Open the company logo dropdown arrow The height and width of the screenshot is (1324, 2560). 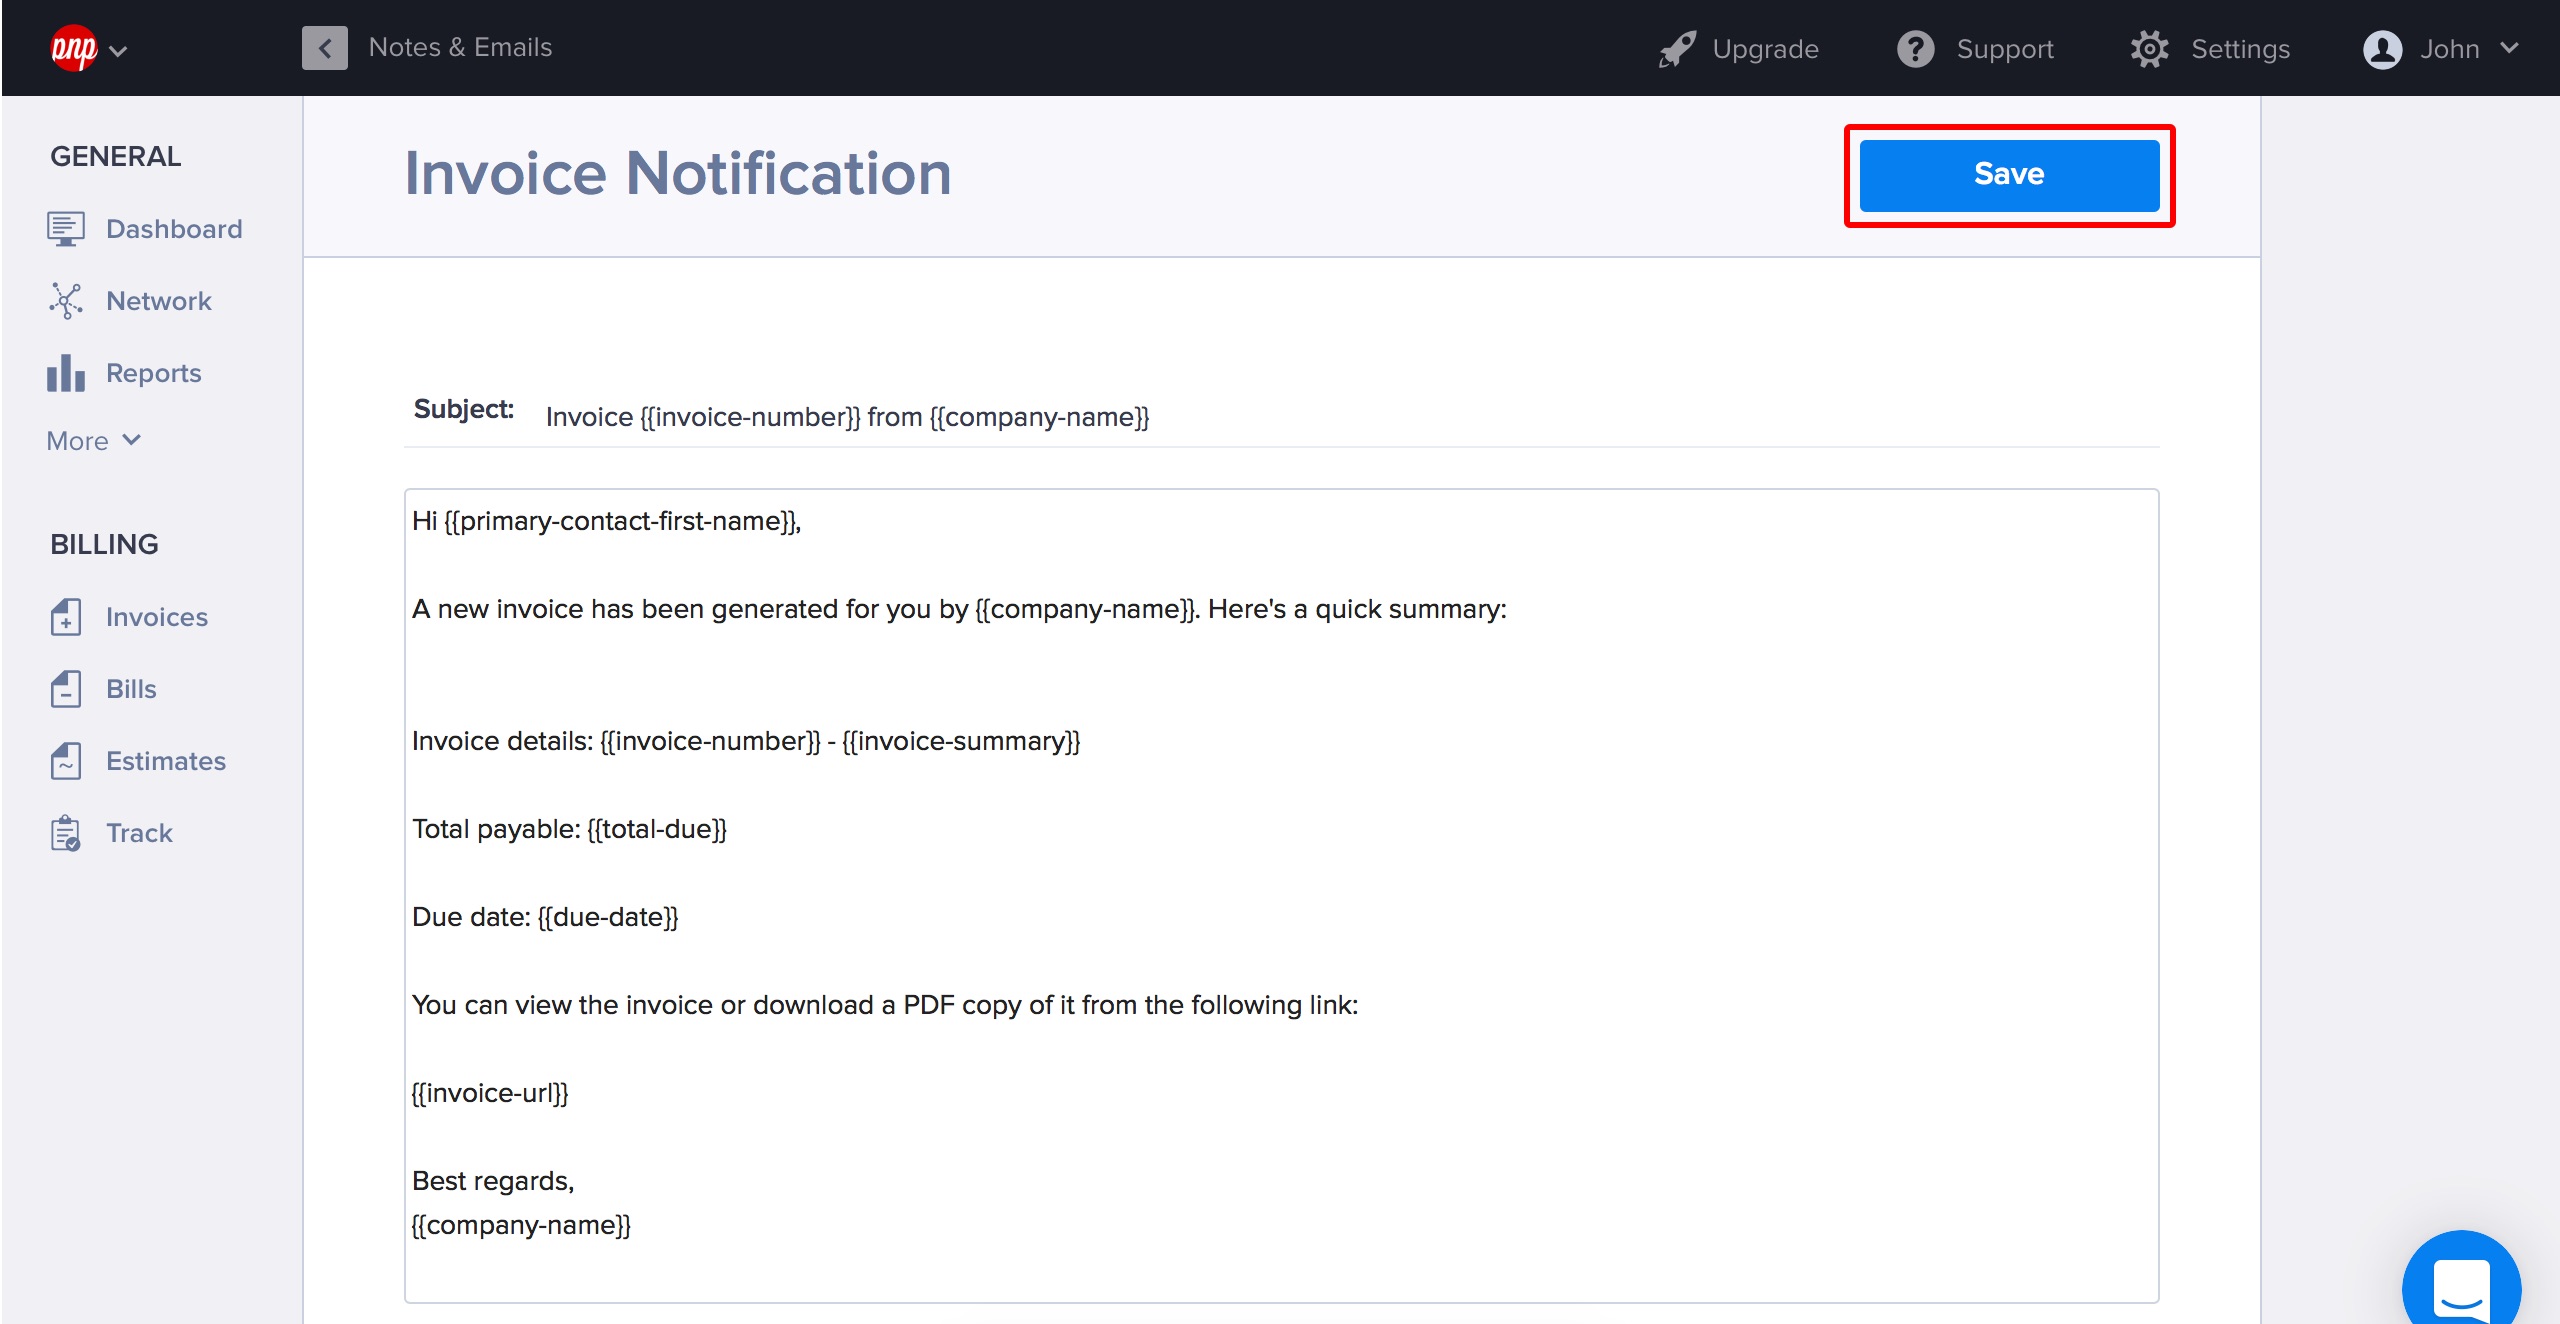pos(118,51)
